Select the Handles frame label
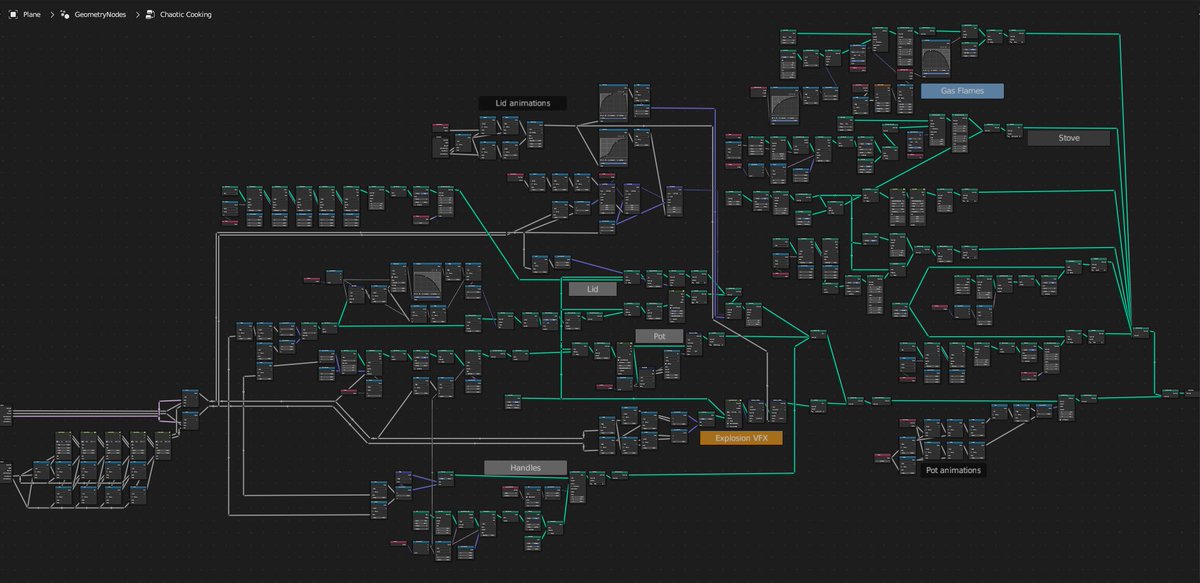Screen dimensions: 1200x583 [525, 467]
